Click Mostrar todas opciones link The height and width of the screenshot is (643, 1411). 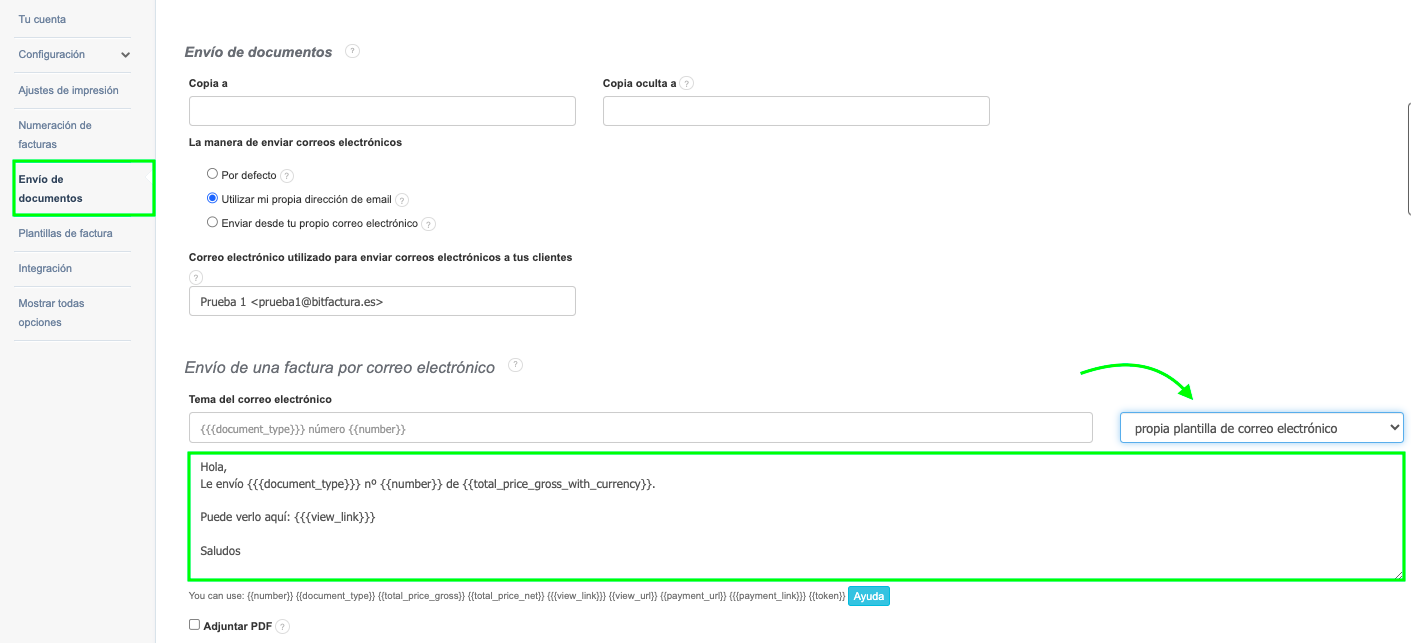coord(51,312)
